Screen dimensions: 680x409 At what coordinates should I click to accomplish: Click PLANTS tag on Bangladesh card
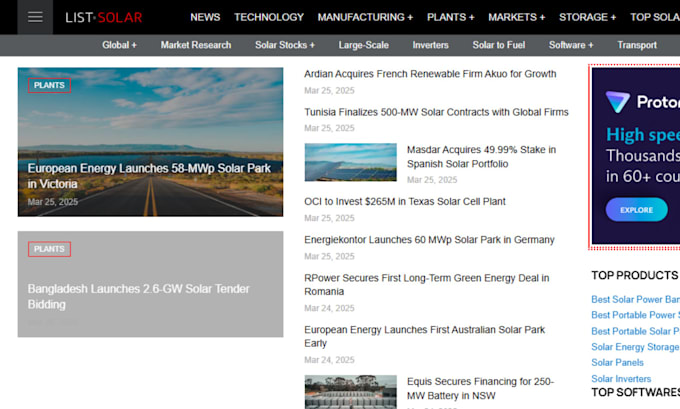pos(49,249)
